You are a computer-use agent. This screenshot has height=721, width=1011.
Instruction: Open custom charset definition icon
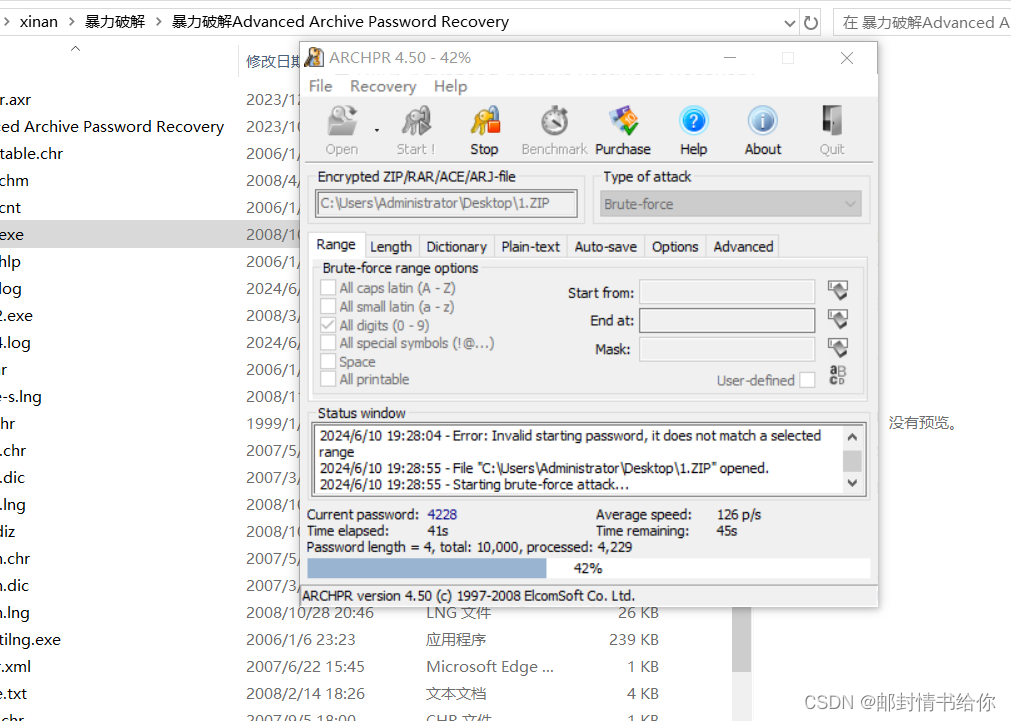(837, 375)
